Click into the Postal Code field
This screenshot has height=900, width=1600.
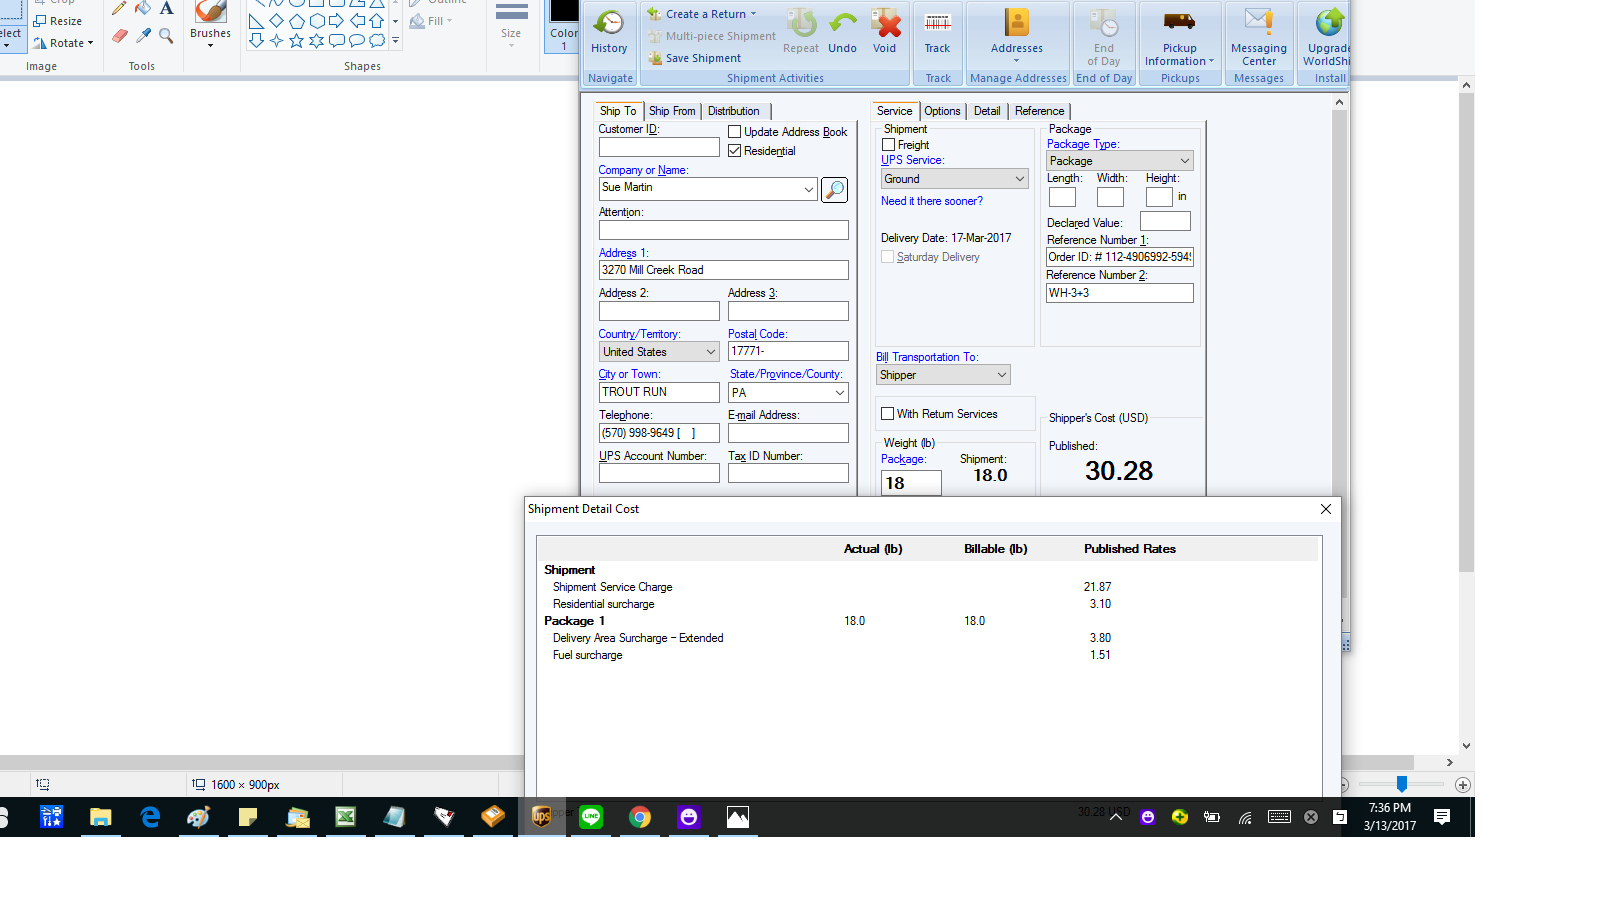pyautogui.click(x=788, y=351)
